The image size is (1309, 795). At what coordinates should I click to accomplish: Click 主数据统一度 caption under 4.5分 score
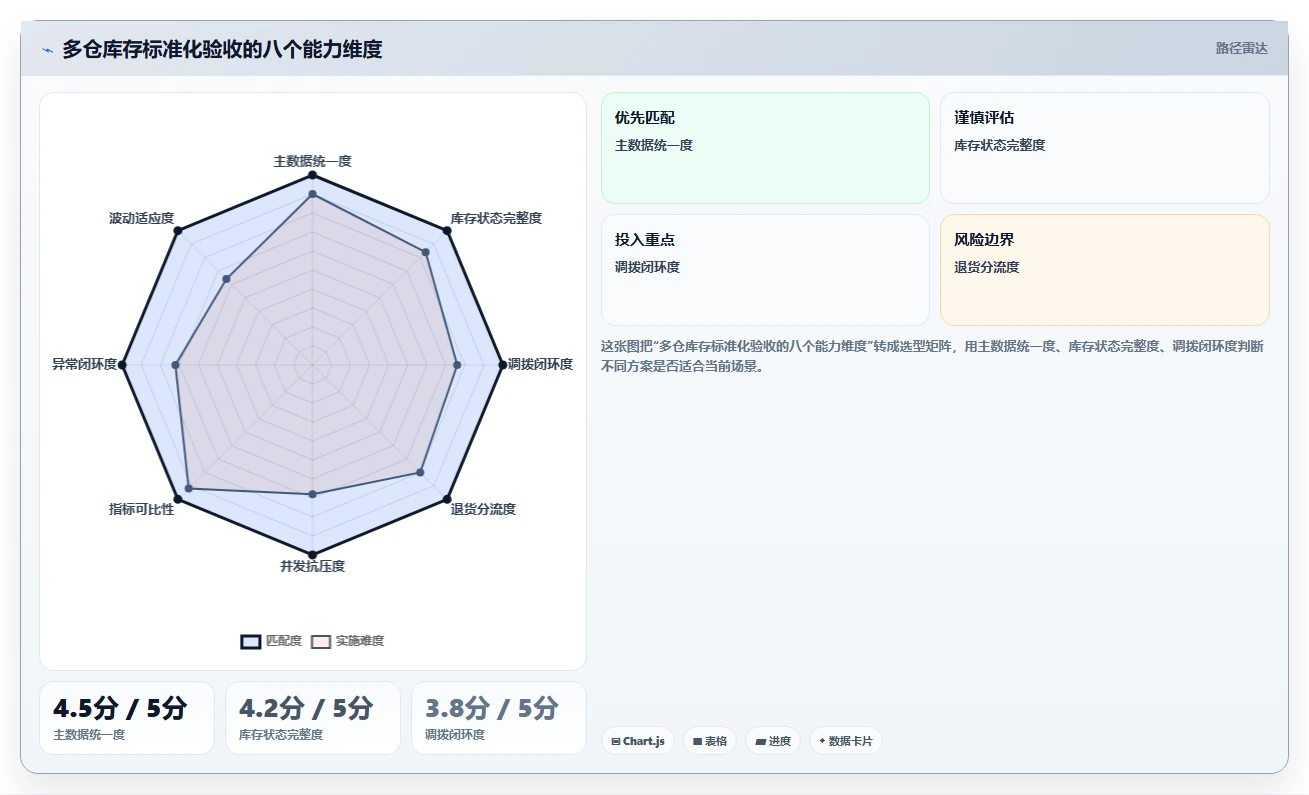(89, 735)
